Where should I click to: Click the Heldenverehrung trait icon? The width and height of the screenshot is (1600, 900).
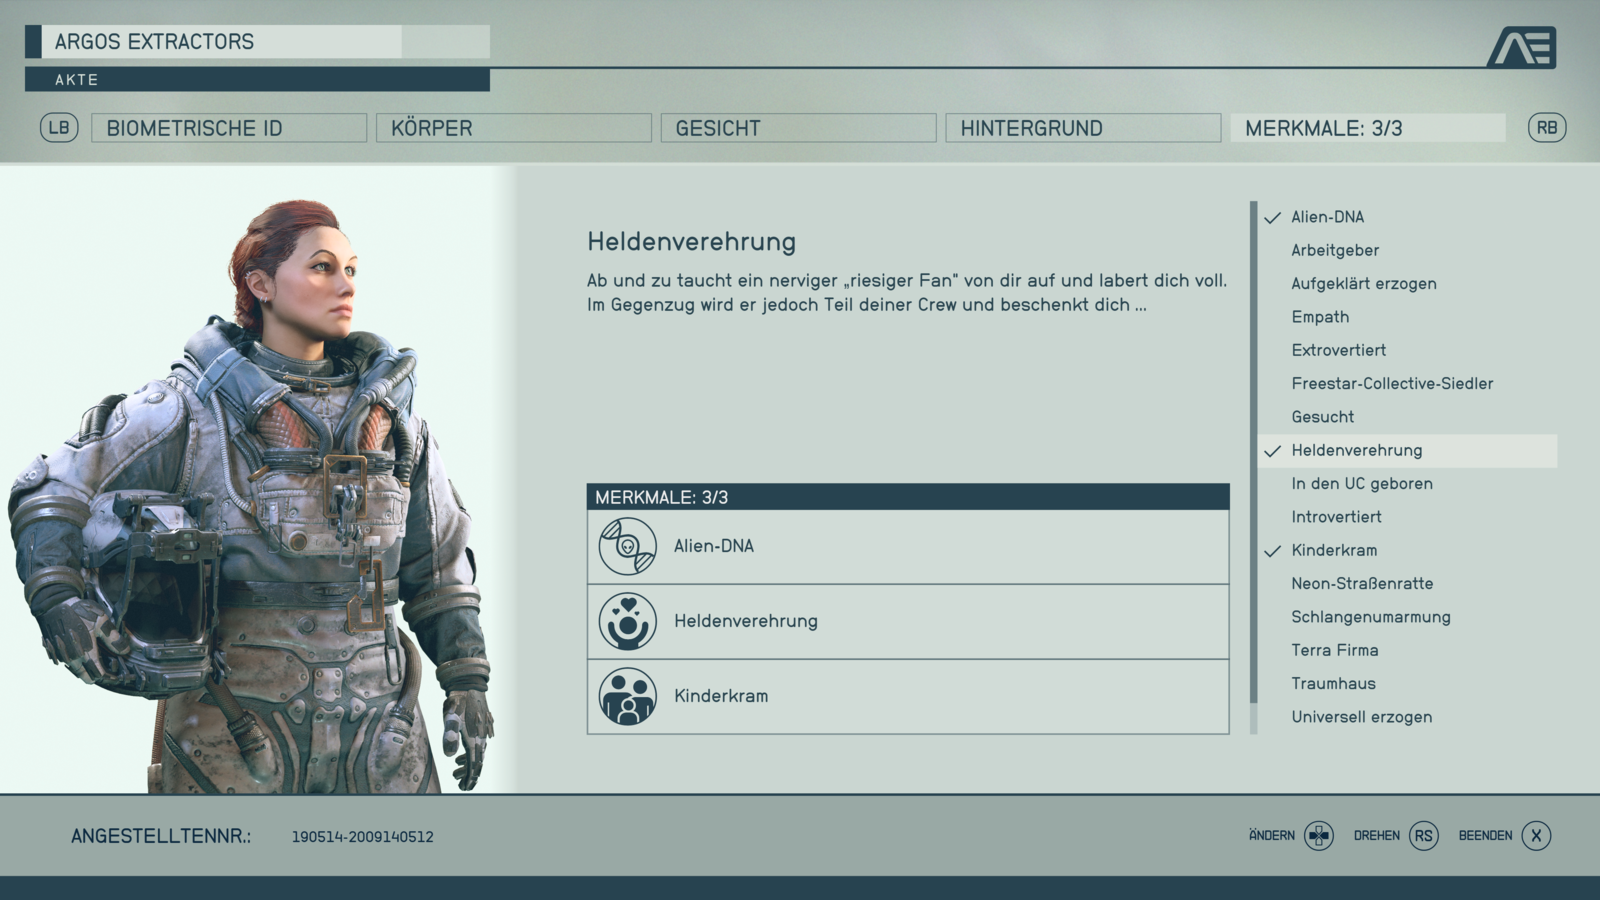point(628,621)
